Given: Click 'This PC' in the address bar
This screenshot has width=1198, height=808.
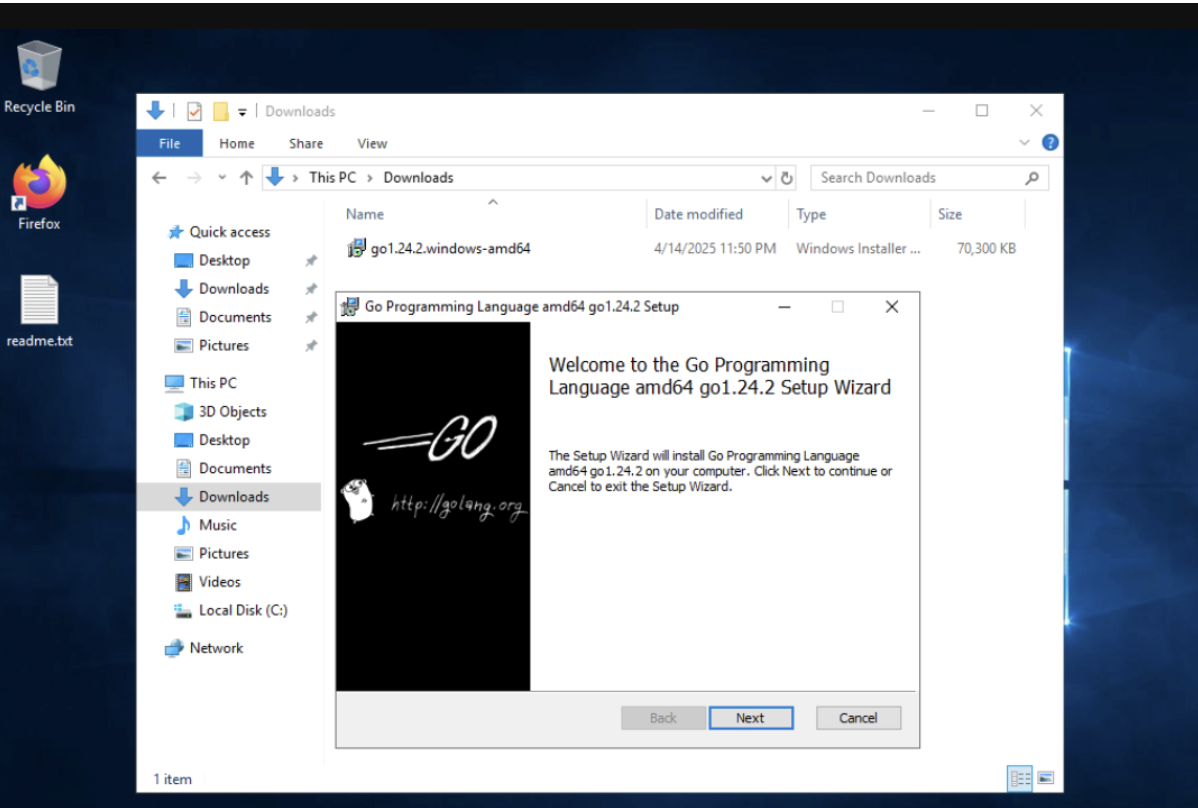Looking at the screenshot, I should (x=332, y=177).
